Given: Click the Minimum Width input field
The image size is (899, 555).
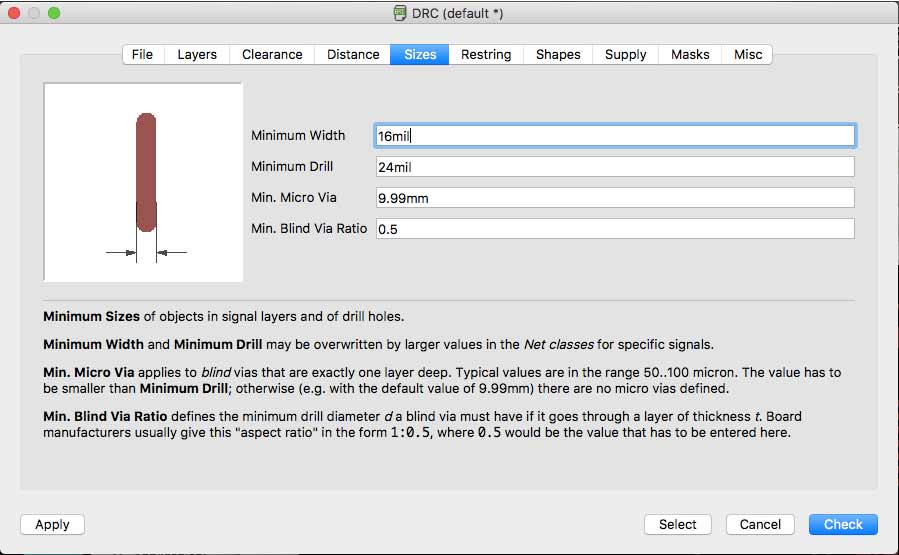Looking at the screenshot, I should click(x=615, y=136).
